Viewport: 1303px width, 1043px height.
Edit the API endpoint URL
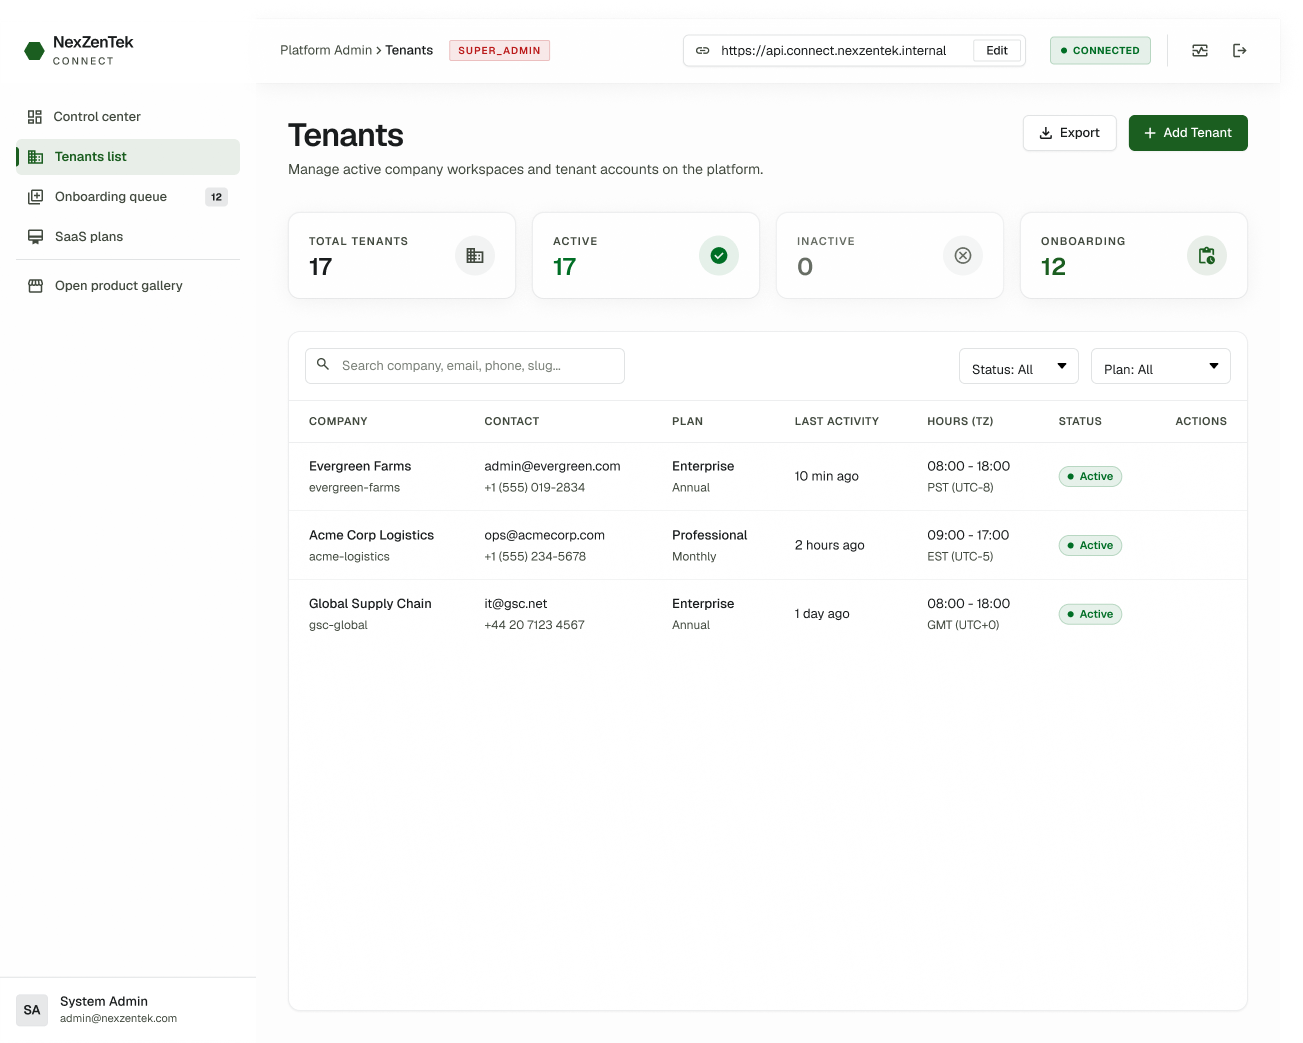tap(997, 51)
